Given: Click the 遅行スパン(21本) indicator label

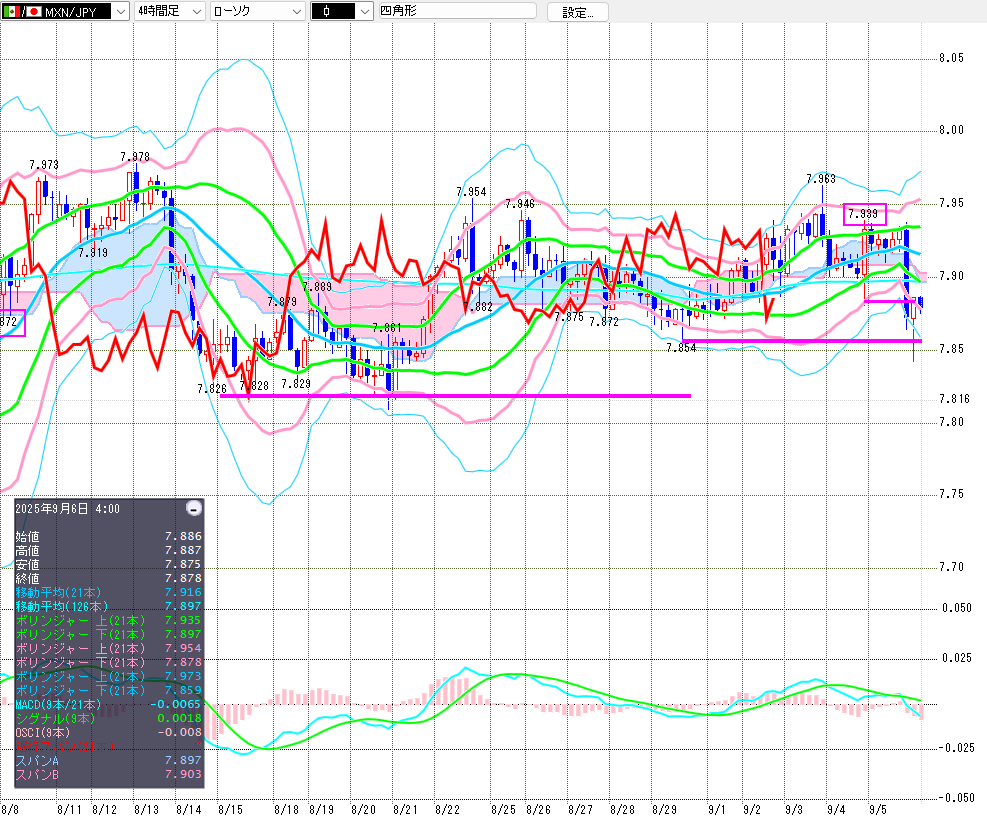Looking at the screenshot, I should pos(65,746).
